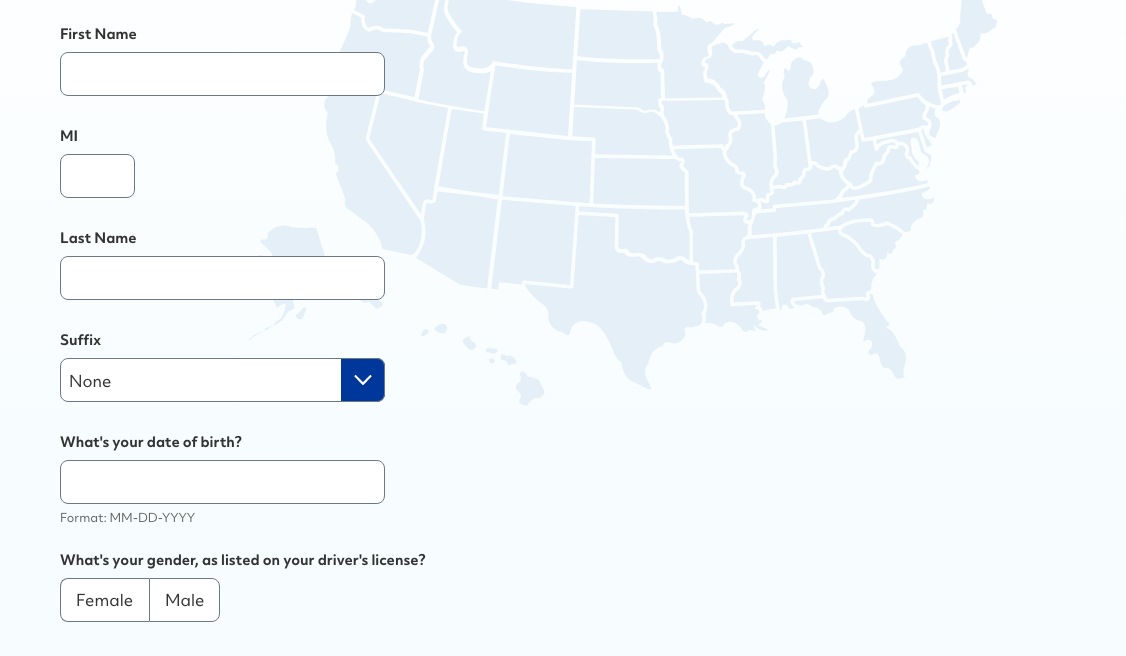Screen dimensions: 1126x656
Task: Click the Format MM-DD-YYYY hint text
Action: pos(127,518)
